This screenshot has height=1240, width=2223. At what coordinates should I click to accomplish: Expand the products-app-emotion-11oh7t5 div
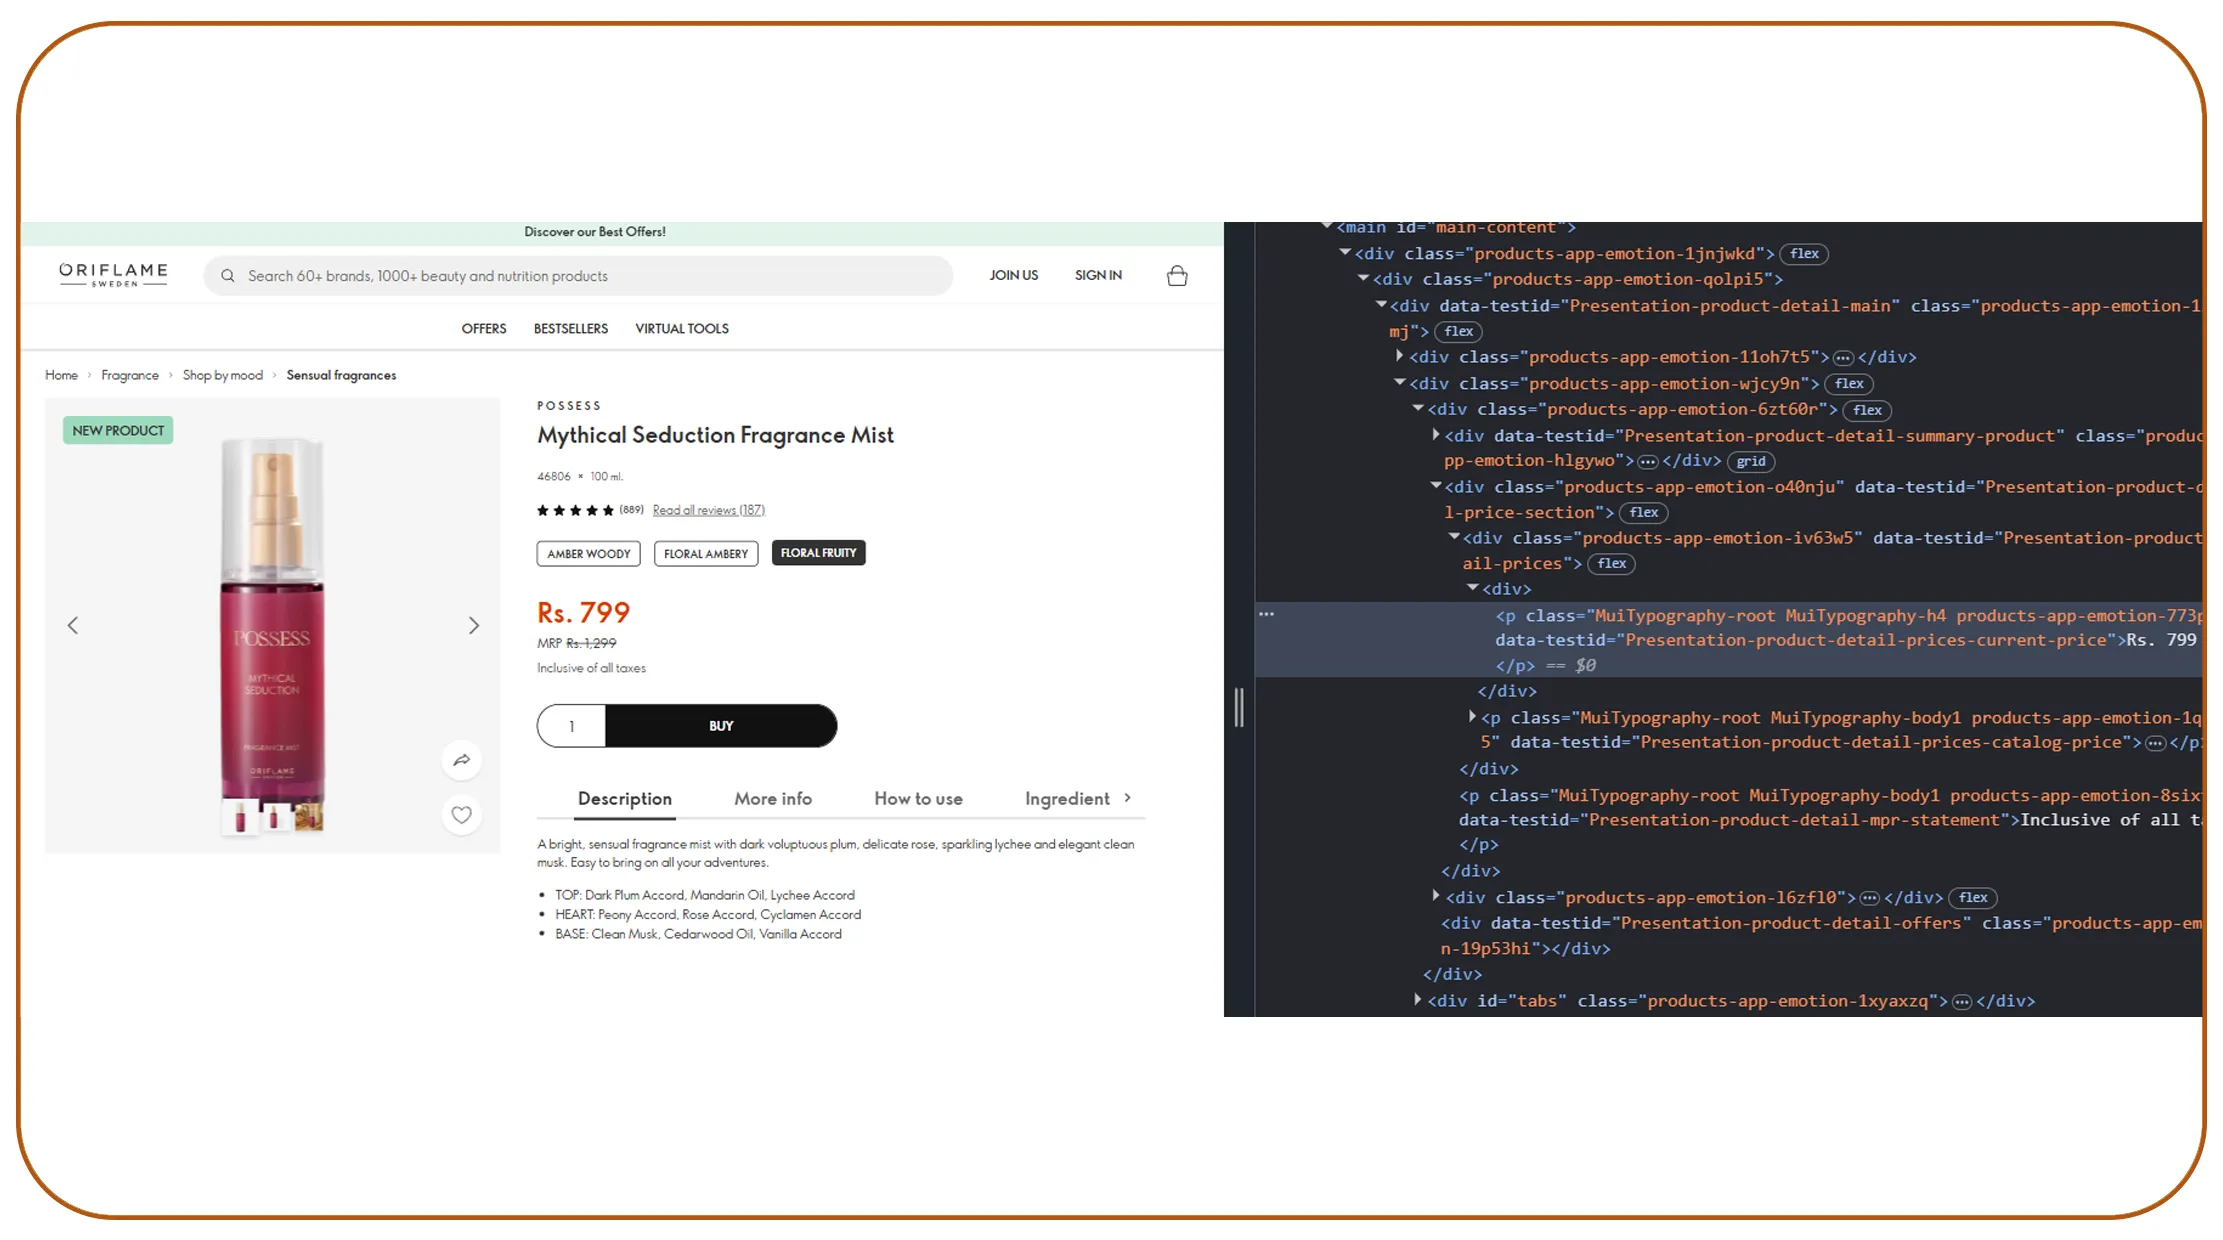[x=1398, y=356]
